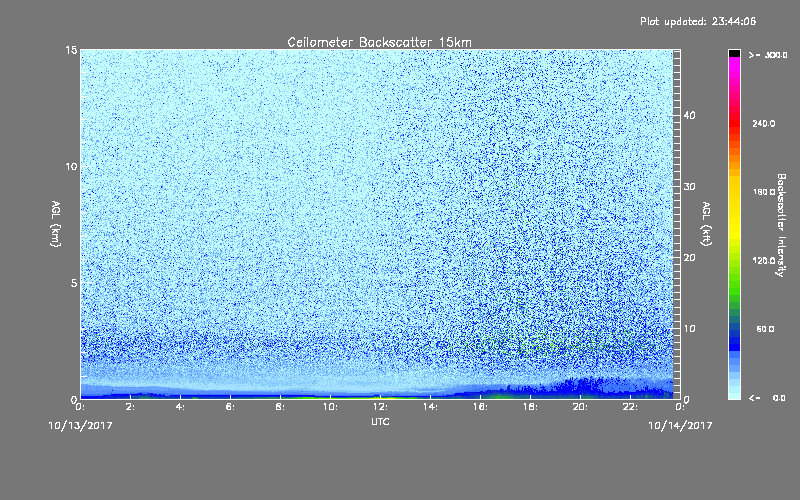Click the 4: hour tick label
The width and height of the screenshot is (800, 500).
click(x=181, y=407)
